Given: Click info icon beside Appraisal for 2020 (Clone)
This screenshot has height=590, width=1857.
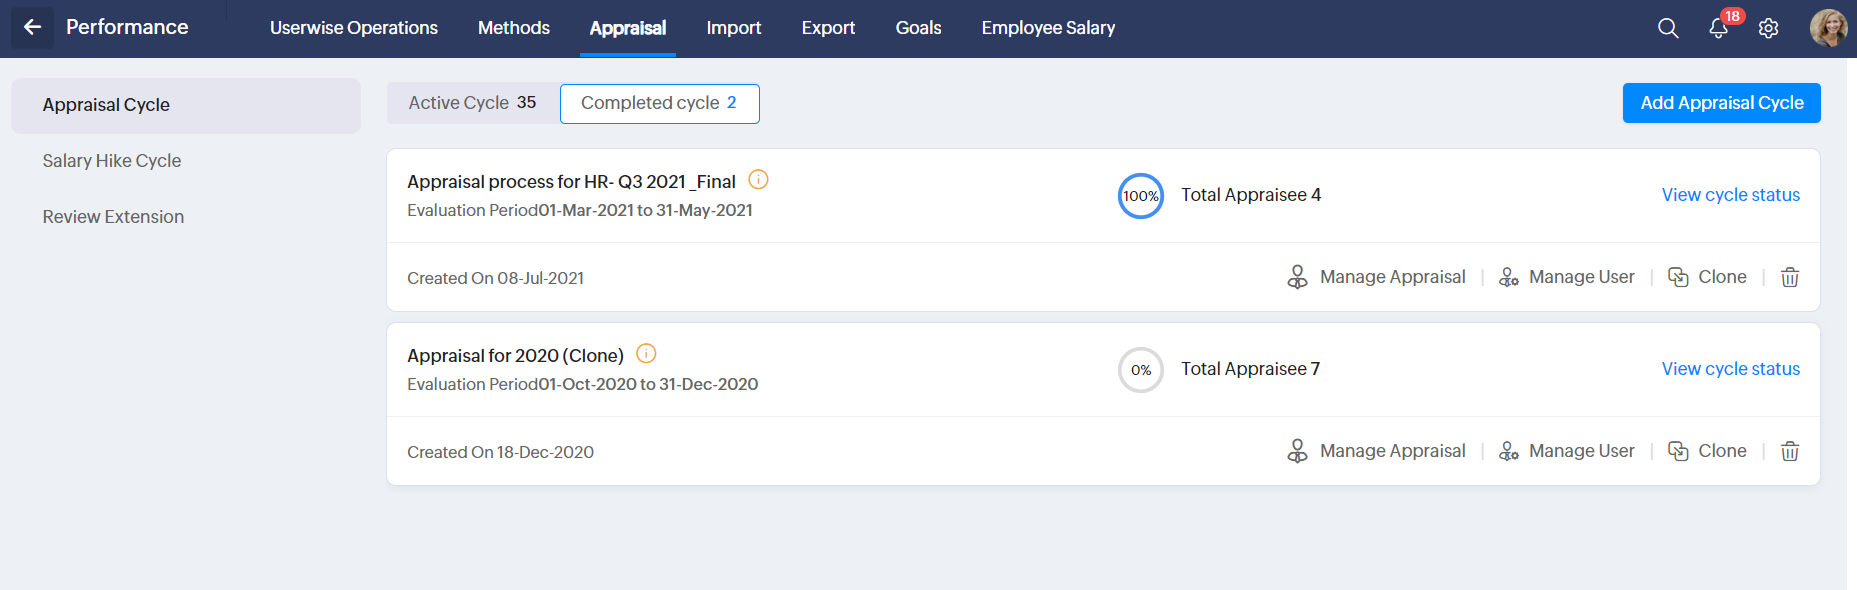Looking at the screenshot, I should tap(647, 354).
